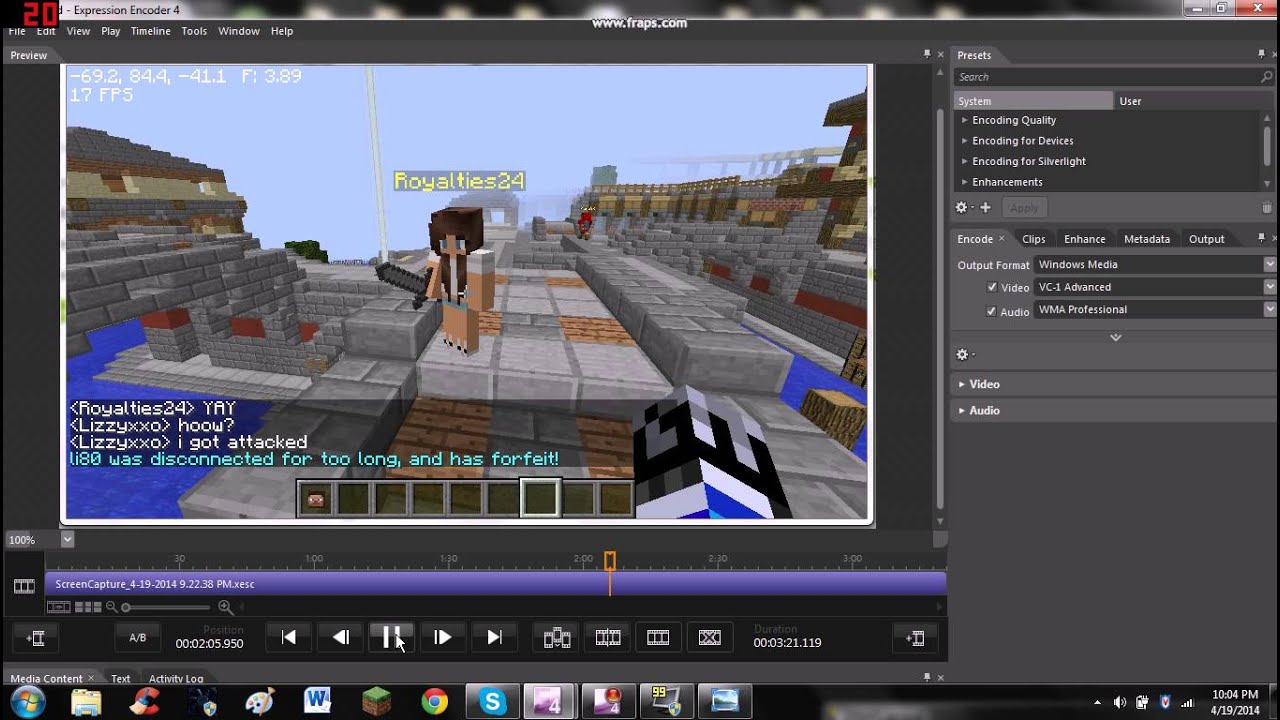Open the Tools menu
Viewport: 1280px width, 720px height.
click(194, 31)
